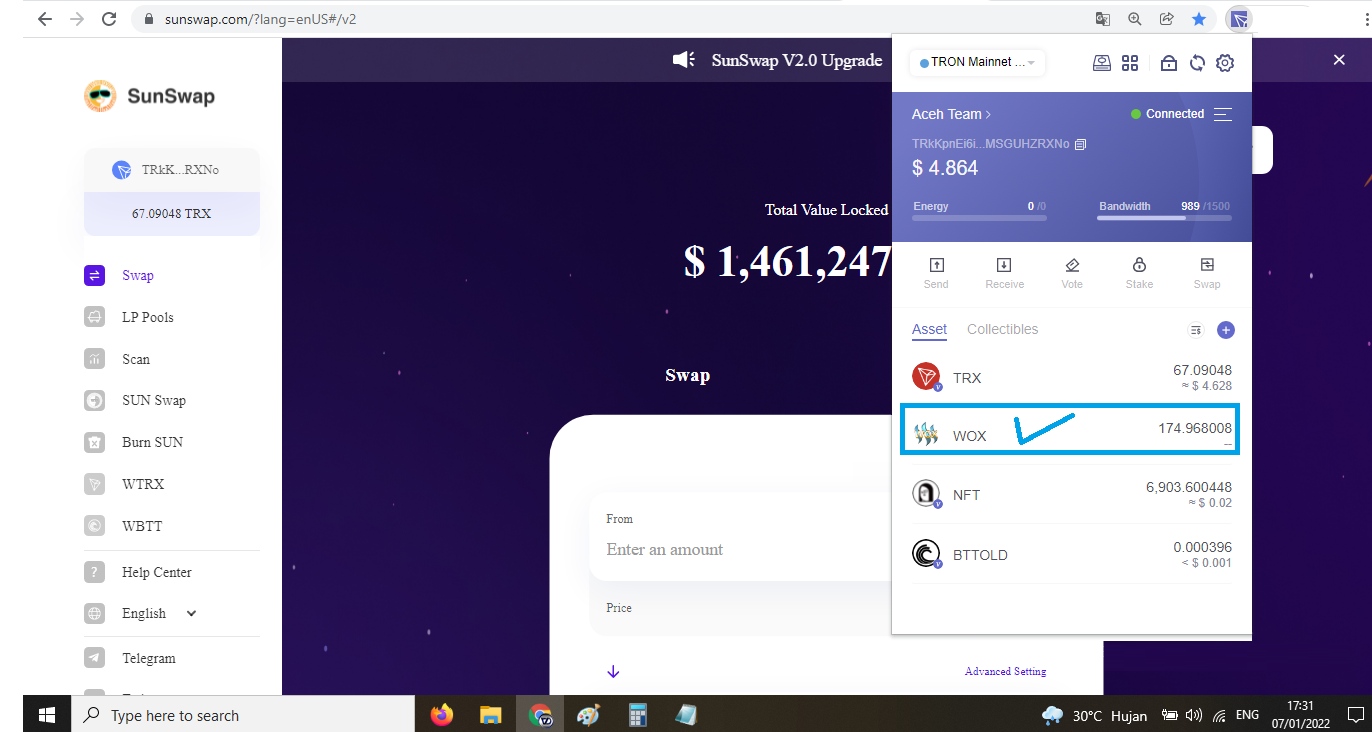
Task: Select the BTTOLD asset row
Action: click(x=1072, y=554)
